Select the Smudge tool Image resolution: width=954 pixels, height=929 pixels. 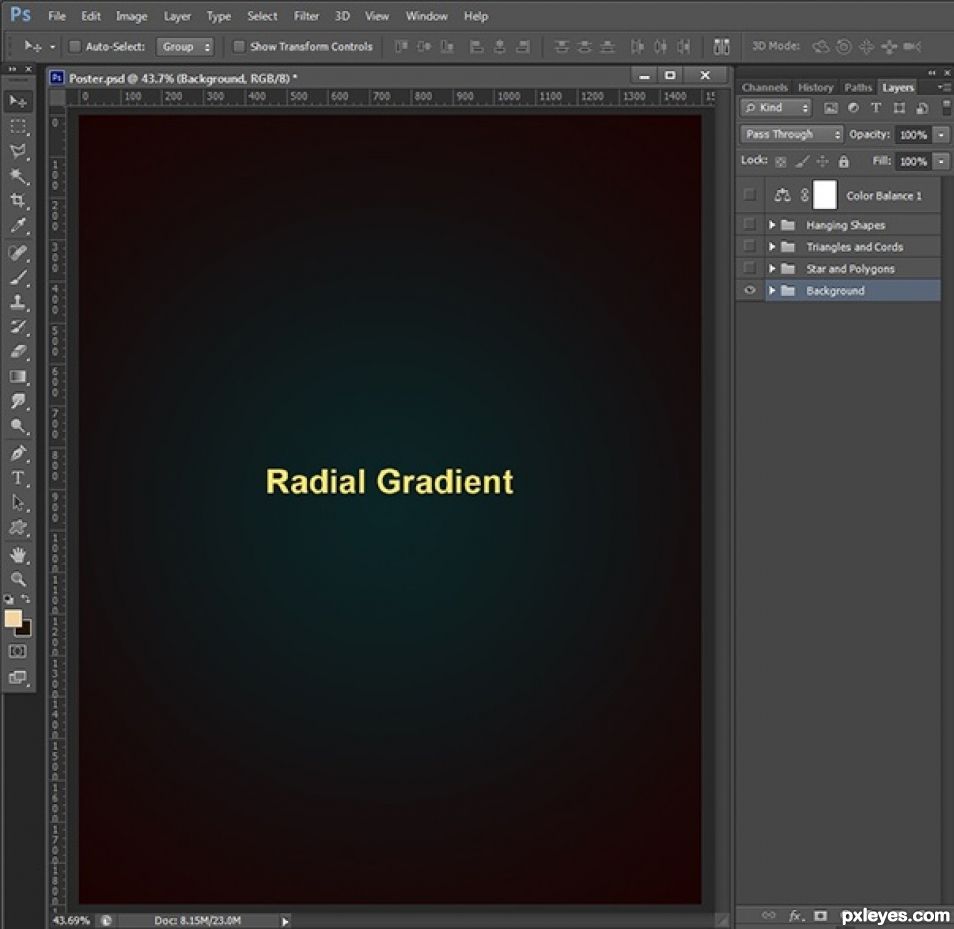tap(18, 401)
